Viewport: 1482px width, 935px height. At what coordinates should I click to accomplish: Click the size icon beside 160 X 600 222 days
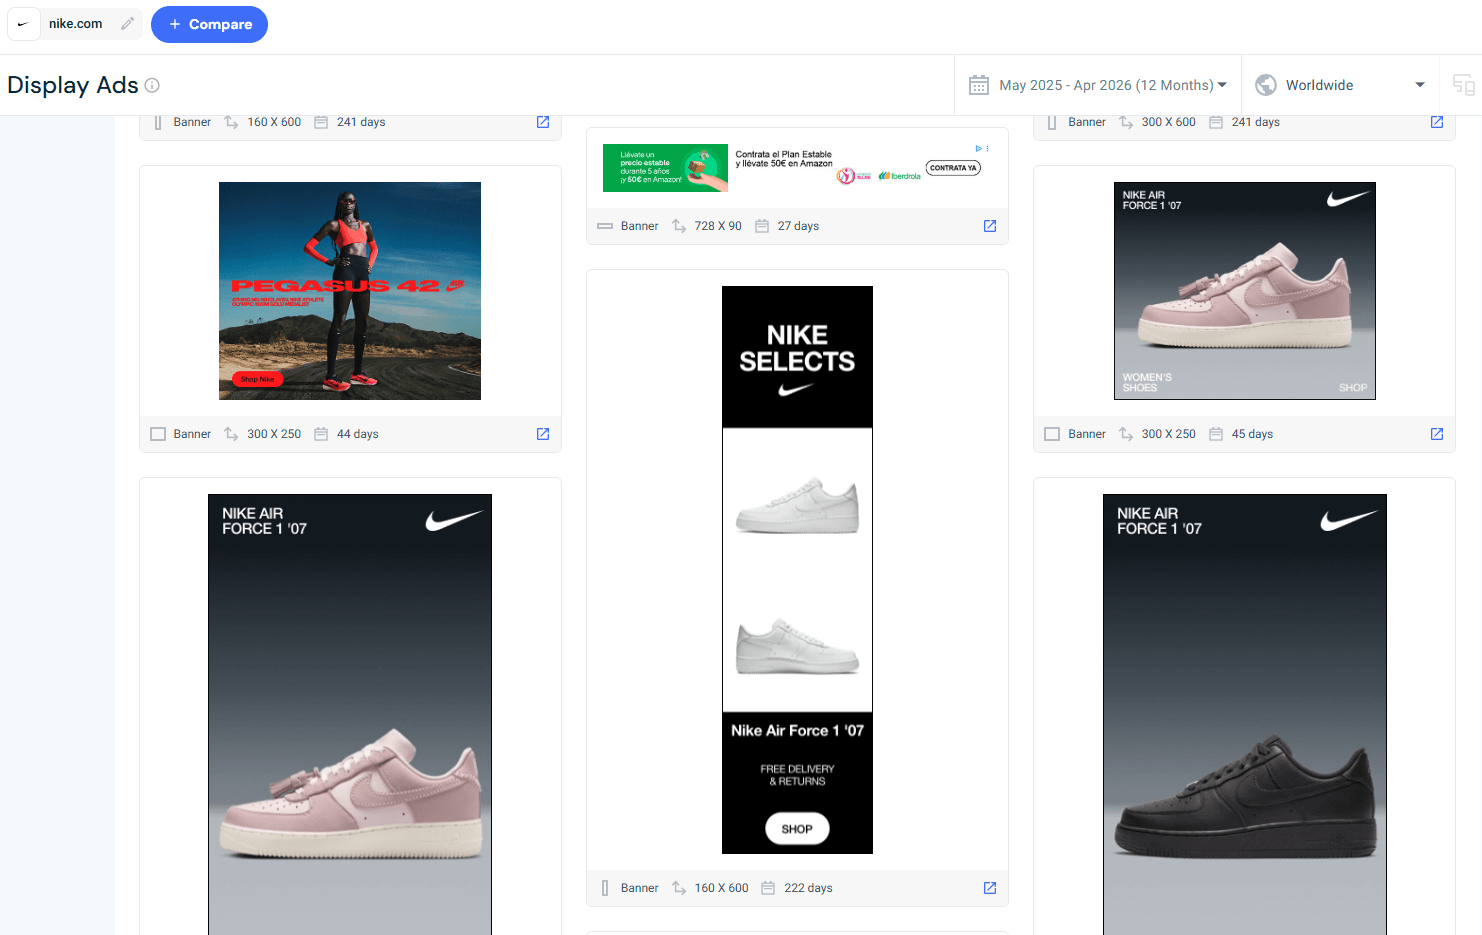coord(679,888)
